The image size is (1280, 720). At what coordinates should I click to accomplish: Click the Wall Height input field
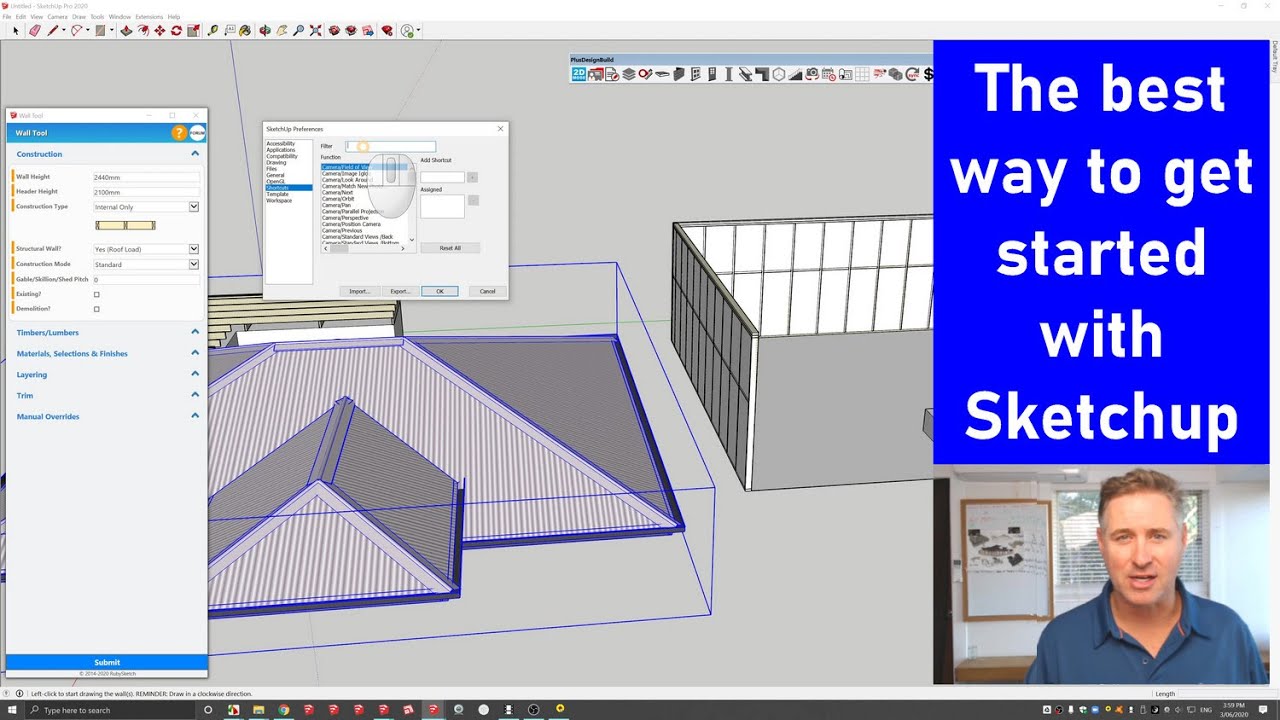pos(146,177)
